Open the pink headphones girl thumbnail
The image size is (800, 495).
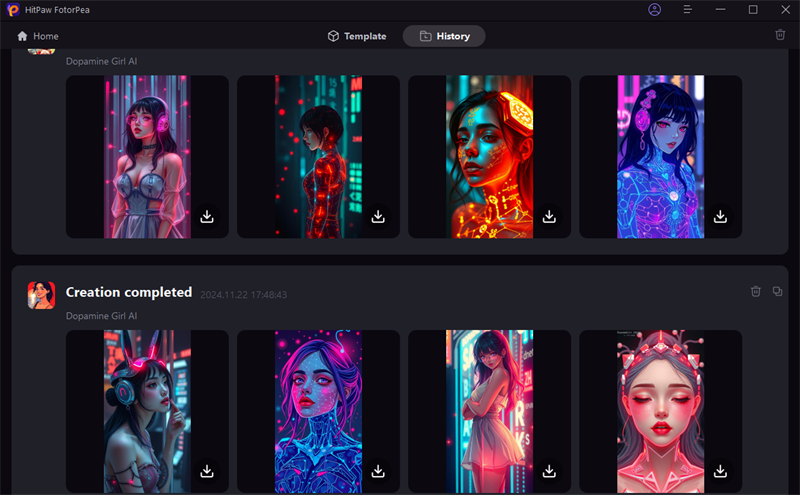pyautogui.click(x=147, y=157)
